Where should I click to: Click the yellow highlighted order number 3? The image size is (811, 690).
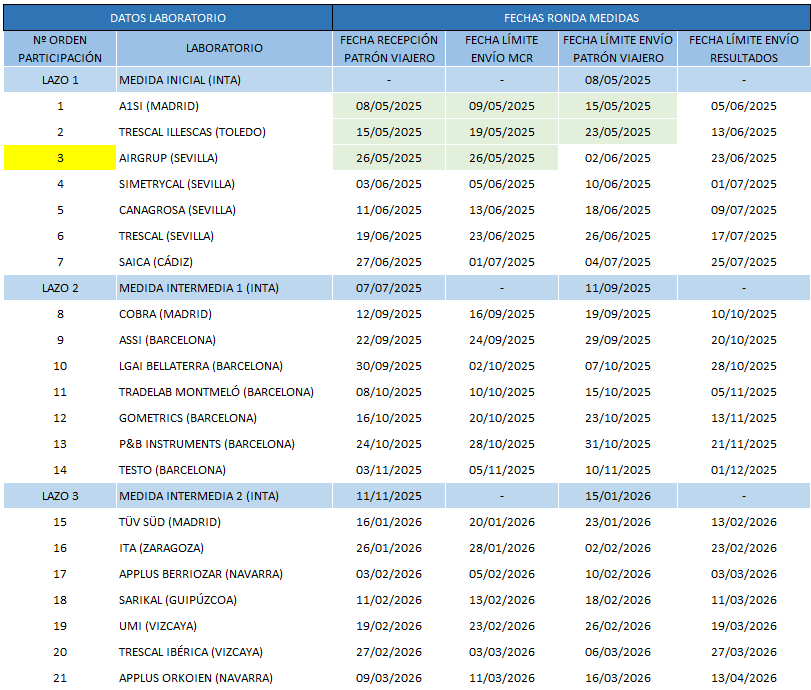(60, 158)
